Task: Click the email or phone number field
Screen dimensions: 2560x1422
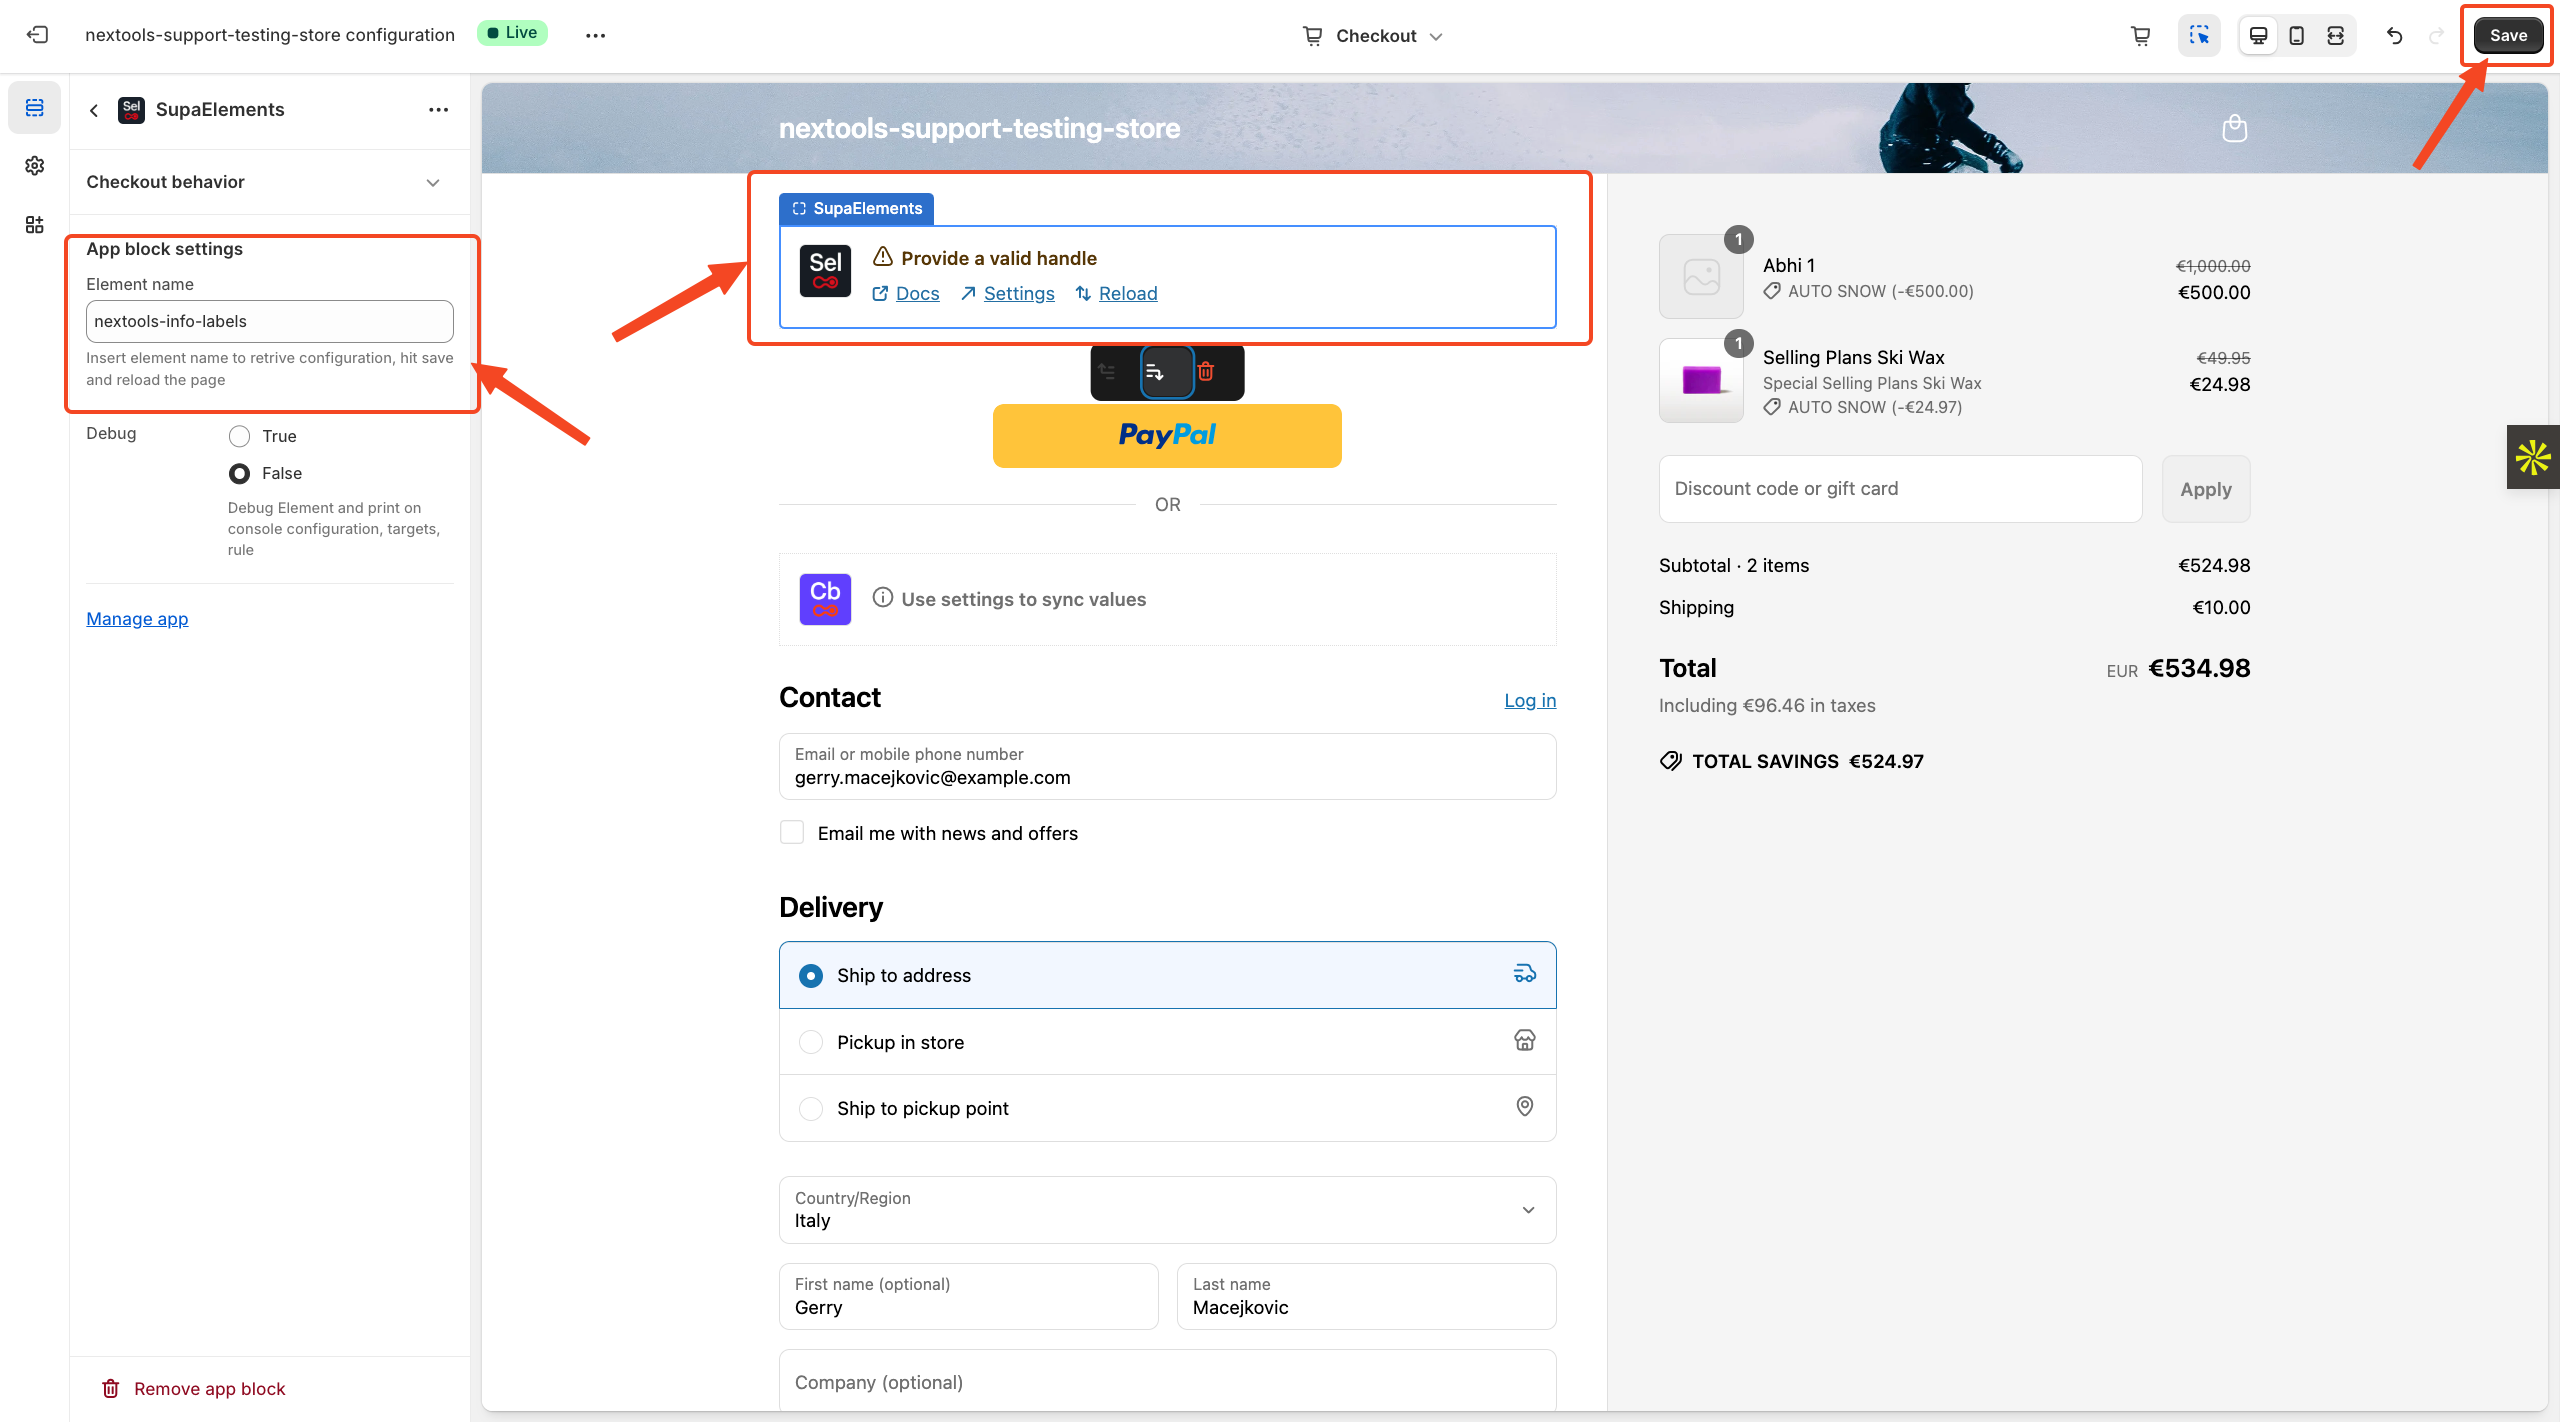Action: (x=1167, y=767)
